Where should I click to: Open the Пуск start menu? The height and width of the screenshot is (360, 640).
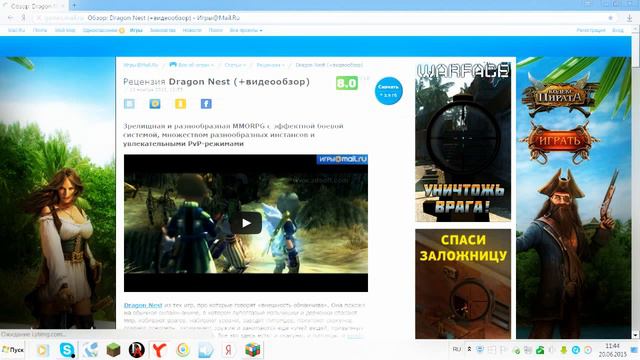pyautogui.click(x=13, y=350)
